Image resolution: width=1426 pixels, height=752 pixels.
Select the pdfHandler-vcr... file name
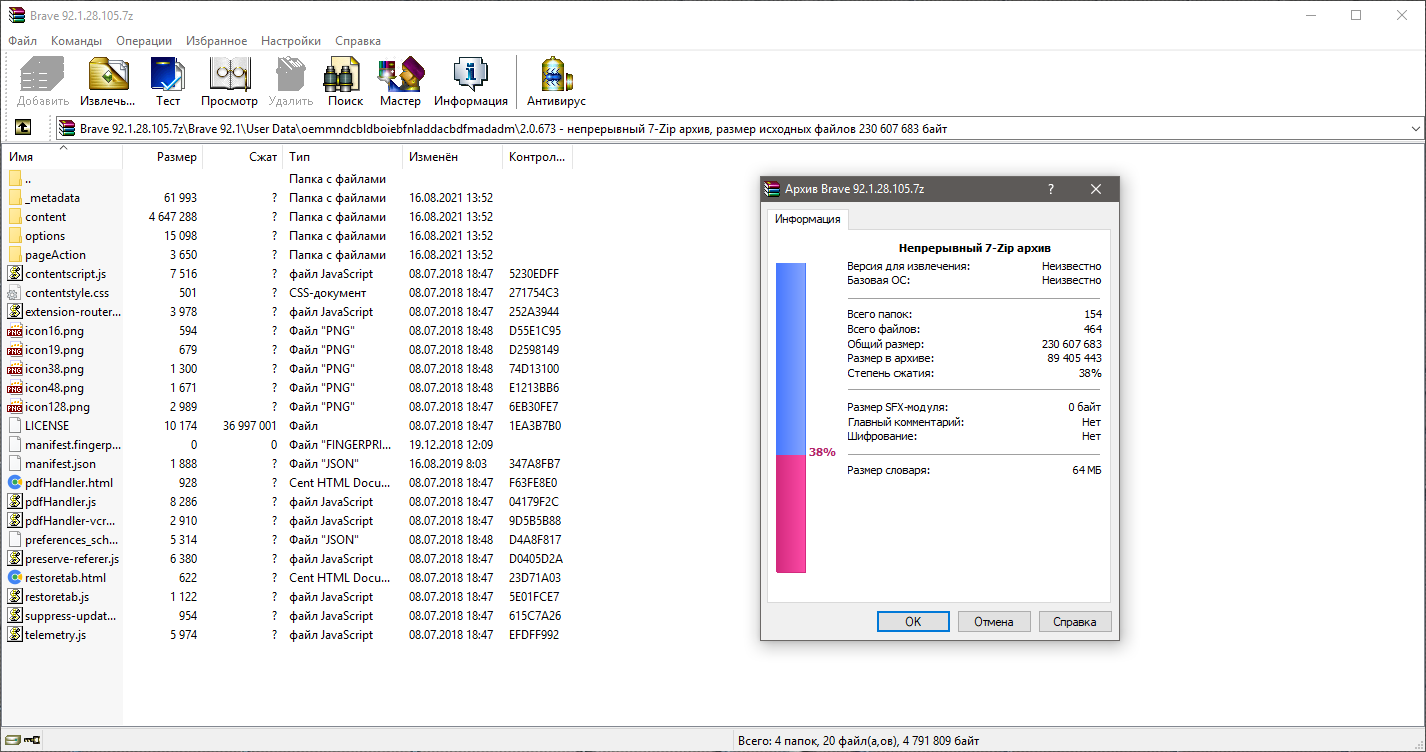tap(71, 521)
